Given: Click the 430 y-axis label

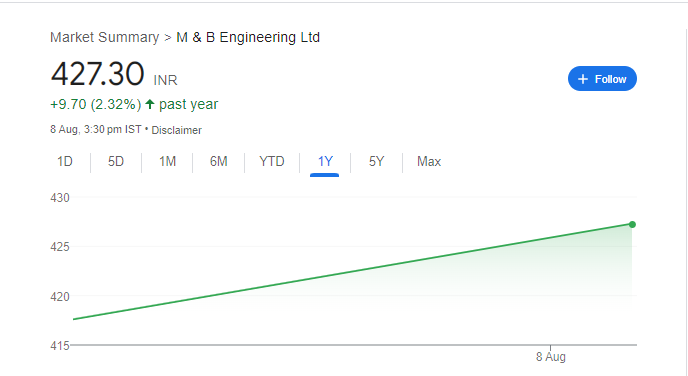Looking at the screenshot, I should 60,198.
